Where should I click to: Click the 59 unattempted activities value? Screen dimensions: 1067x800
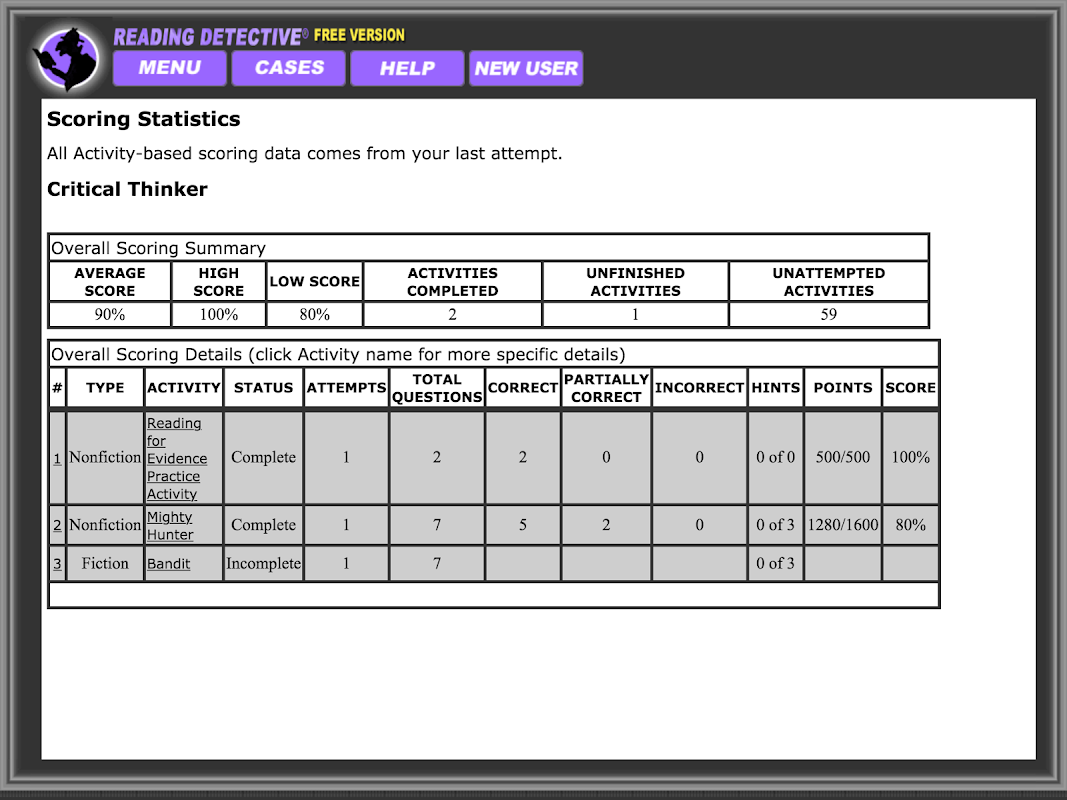[828, 314]
